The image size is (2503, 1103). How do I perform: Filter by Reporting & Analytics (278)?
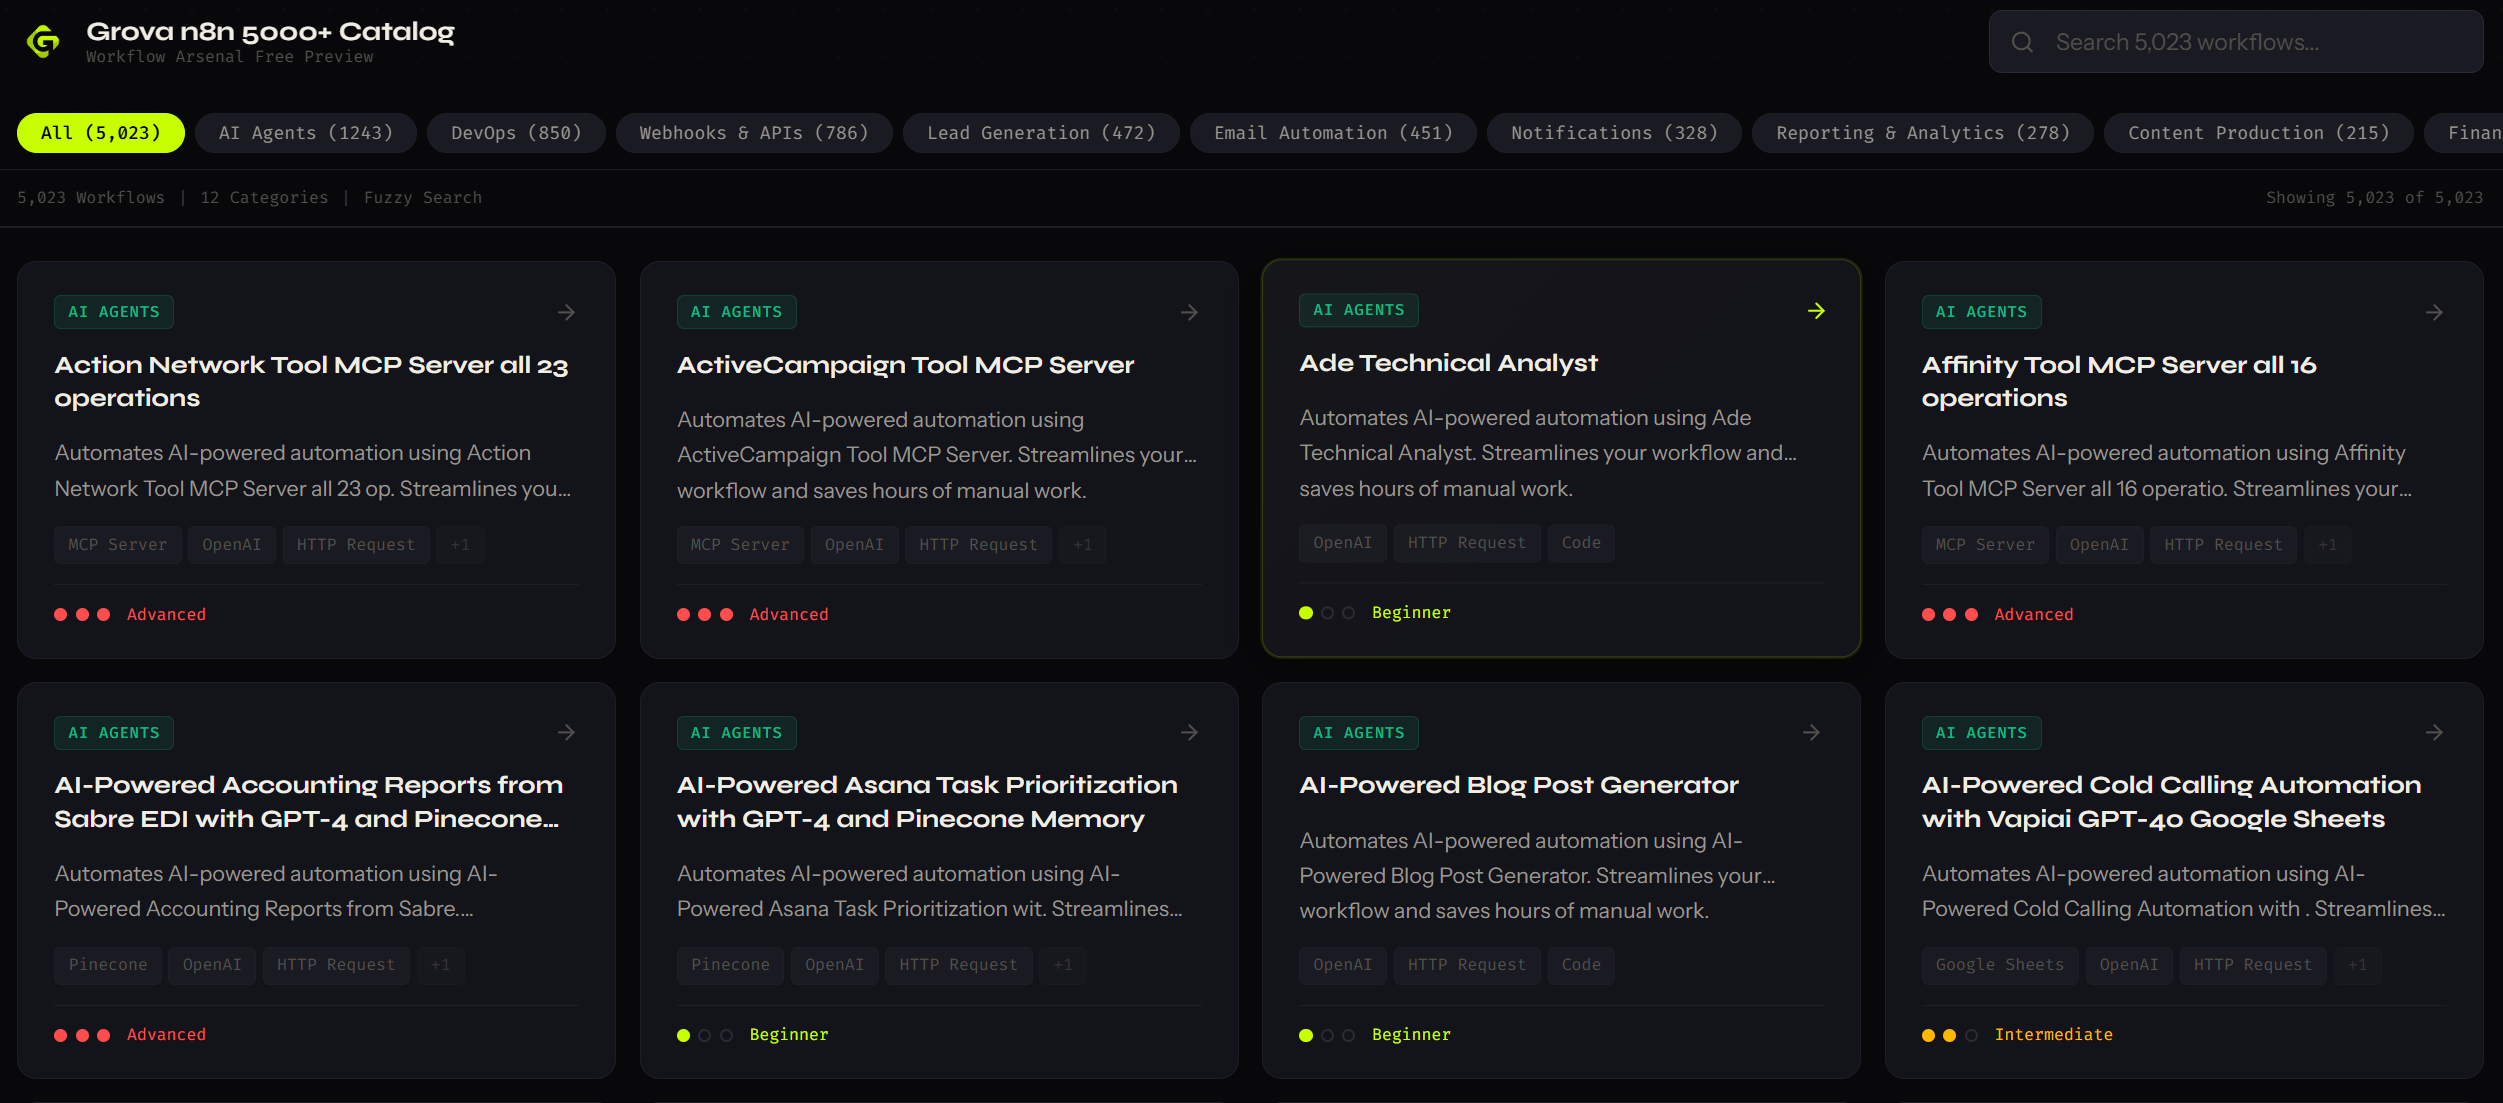1922,133
